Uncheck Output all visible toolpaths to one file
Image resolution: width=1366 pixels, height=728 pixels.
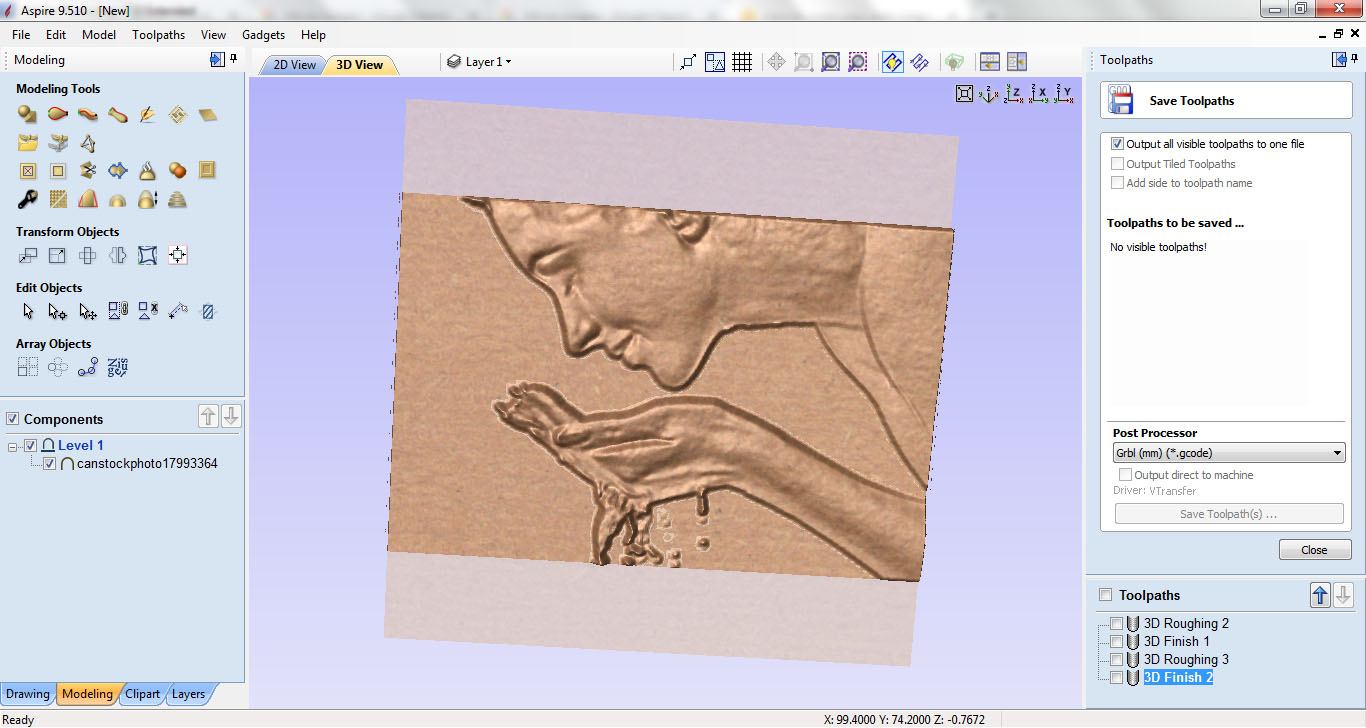coord(1118,144)
